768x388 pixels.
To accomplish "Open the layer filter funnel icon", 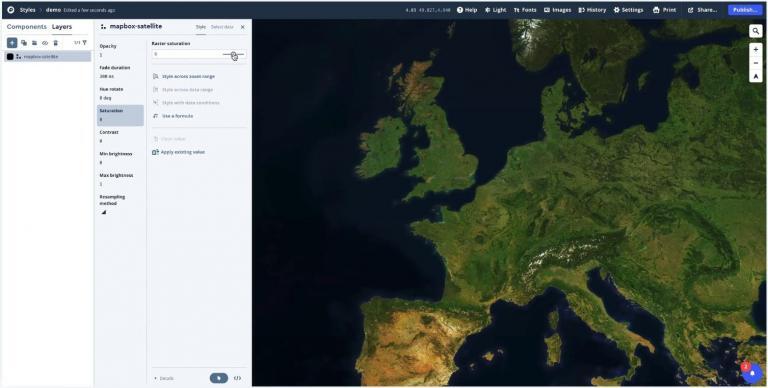I will point(85,43).
